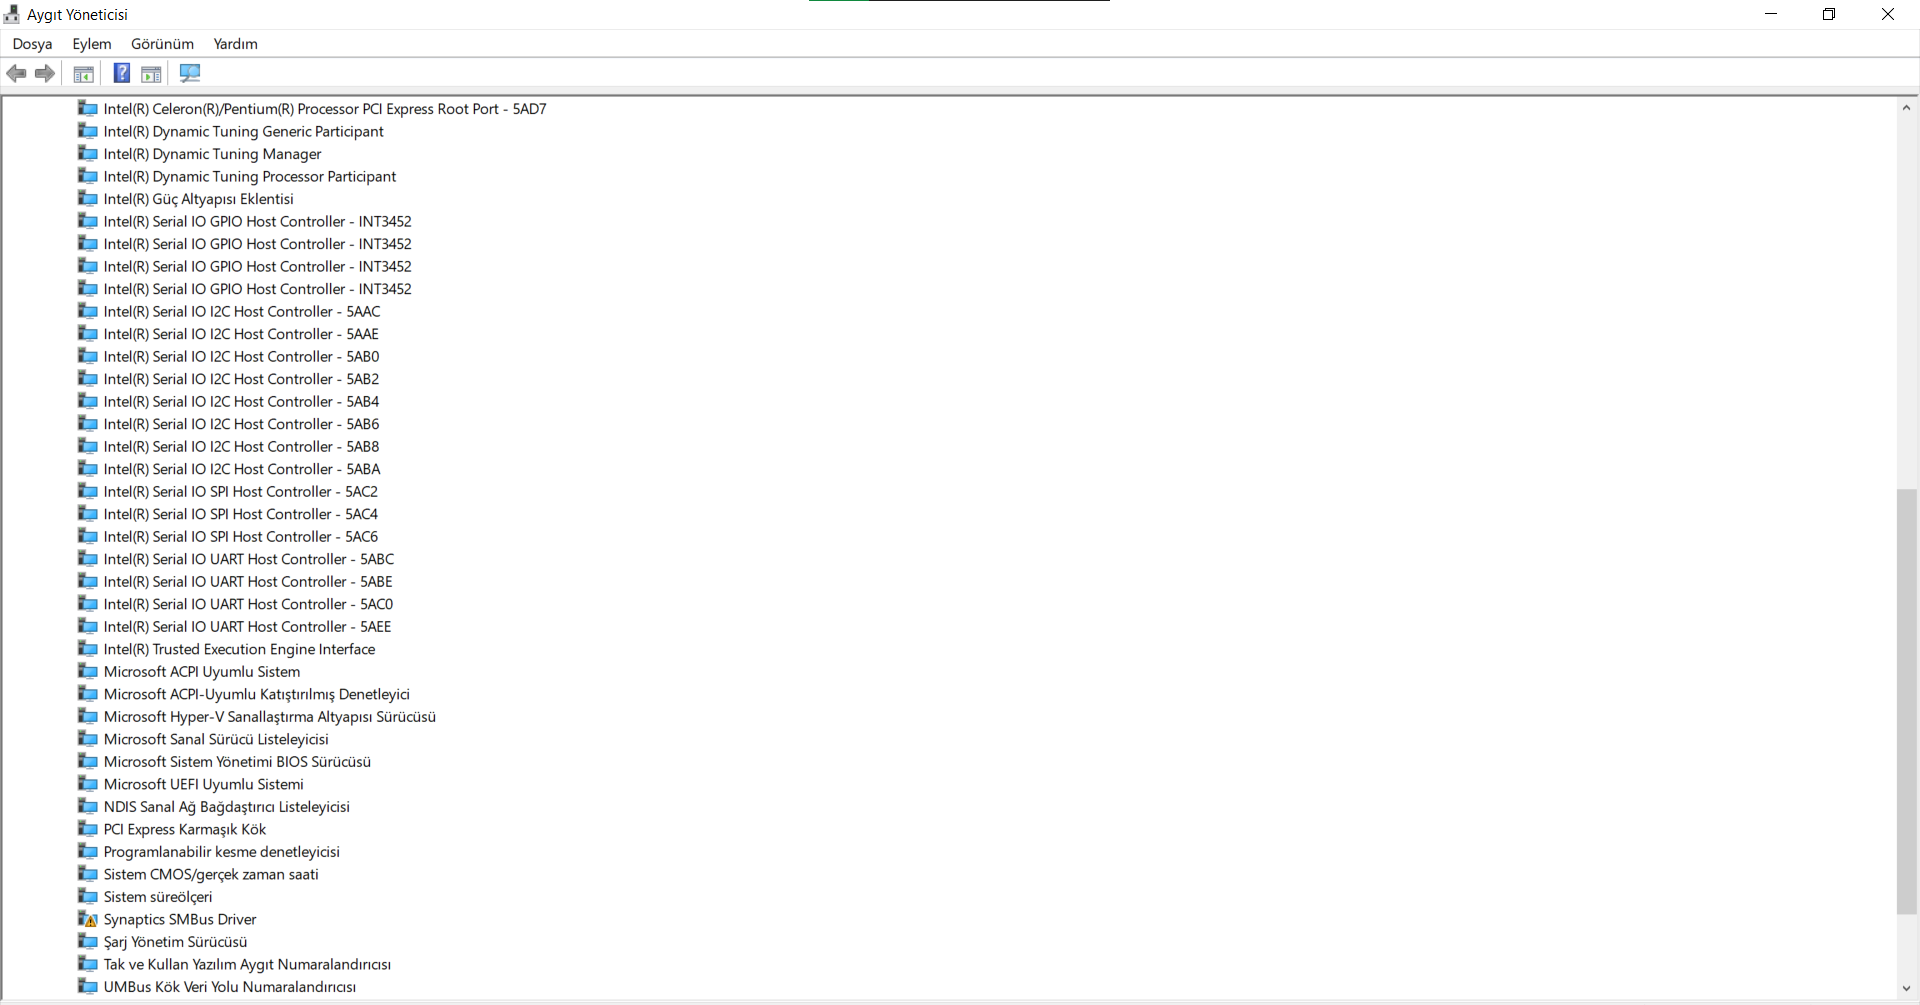Show the console tree toolbar icon

point(84,74)
